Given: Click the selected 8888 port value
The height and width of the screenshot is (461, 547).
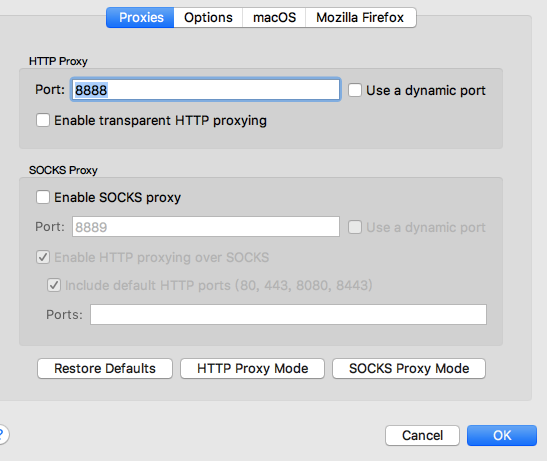Looking at the screenshot, I should pyautogui.click(x=91, y=90).
